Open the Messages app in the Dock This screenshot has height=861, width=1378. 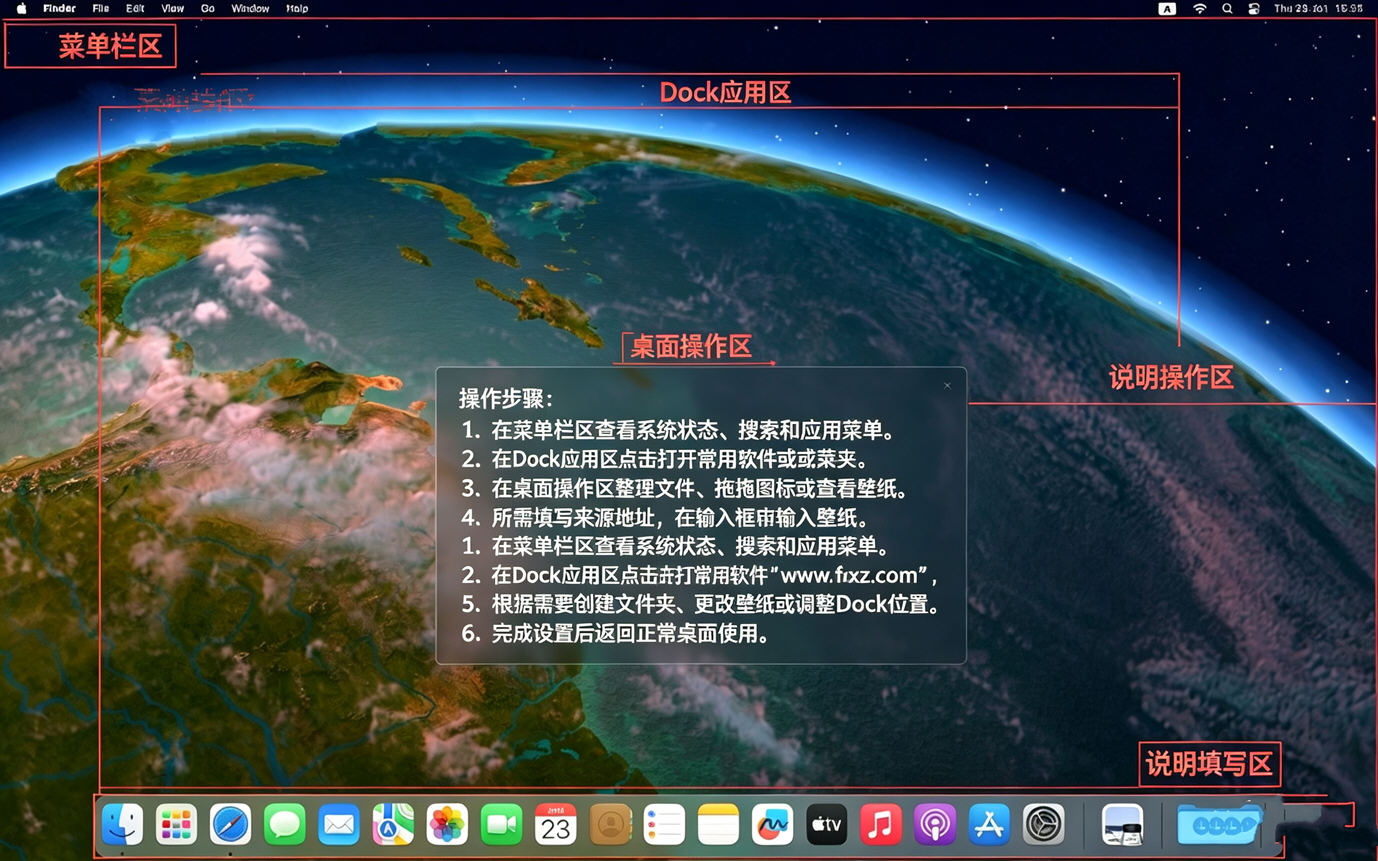click(x=285, y=825)
